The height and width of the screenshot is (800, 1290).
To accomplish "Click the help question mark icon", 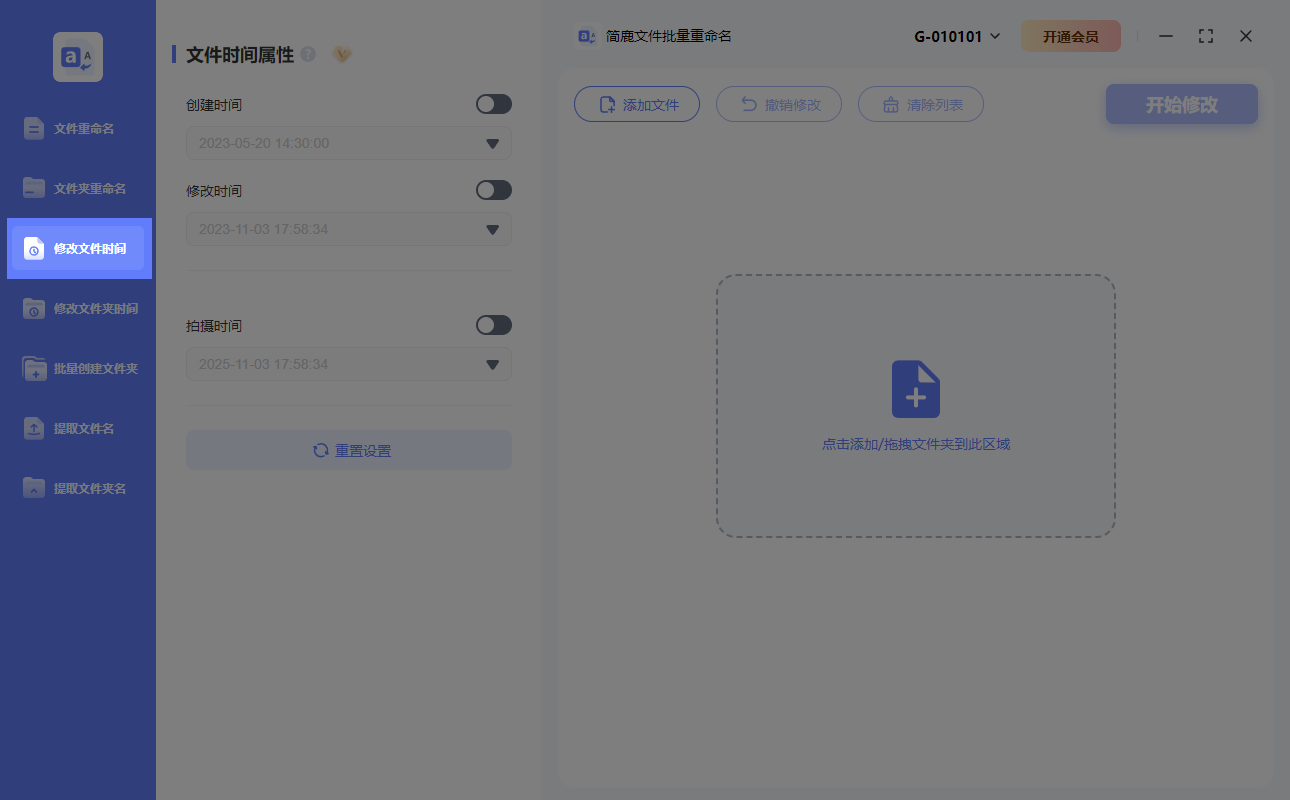I will click(307, 55).
